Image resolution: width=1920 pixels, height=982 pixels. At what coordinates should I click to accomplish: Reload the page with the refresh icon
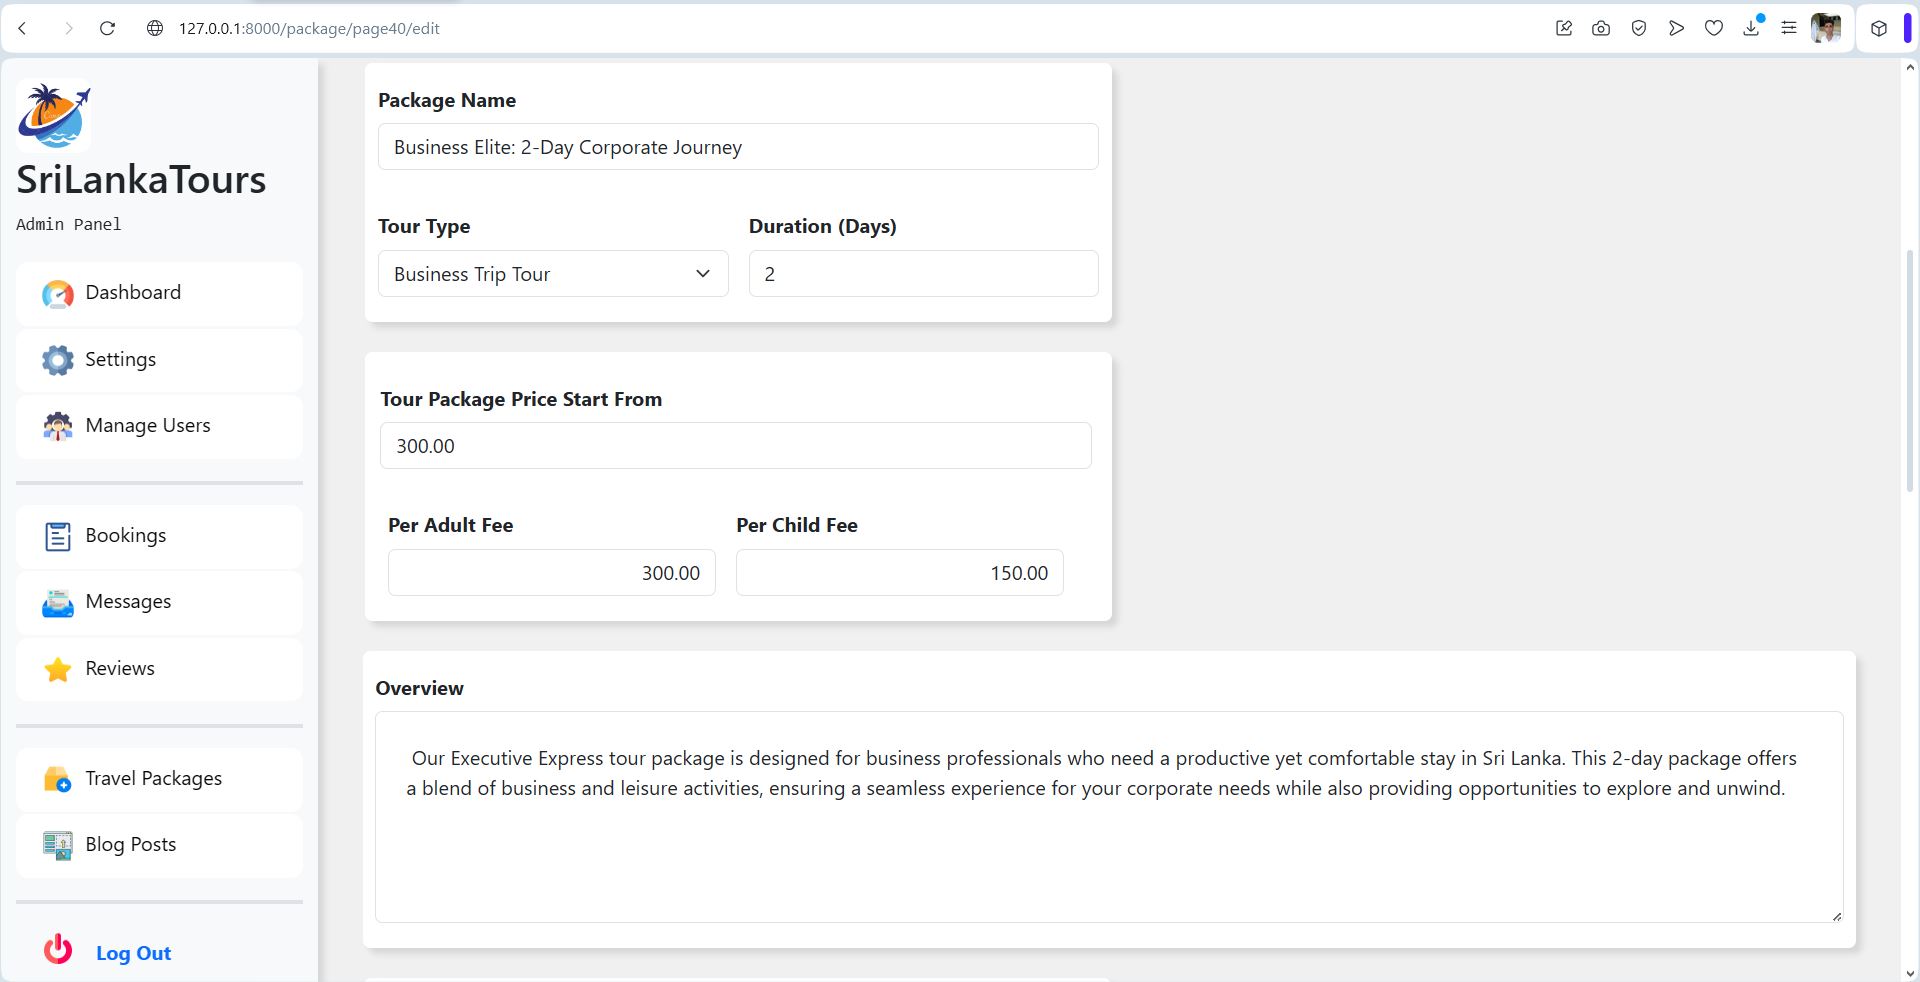click(107, 28)
